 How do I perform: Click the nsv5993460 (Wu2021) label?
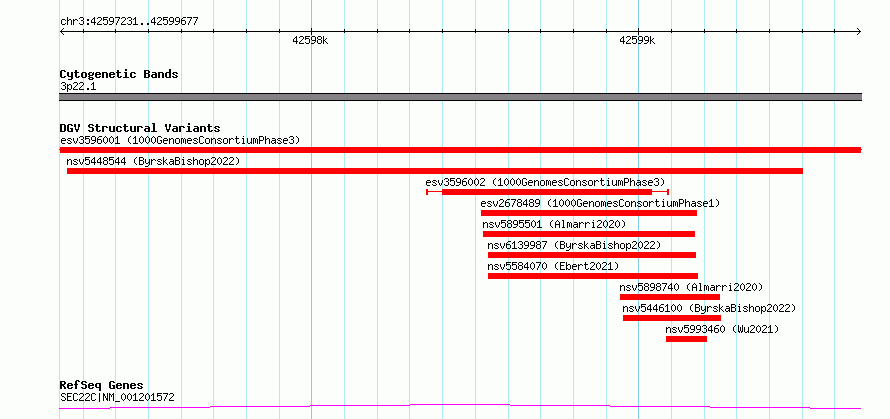(722, 329)
